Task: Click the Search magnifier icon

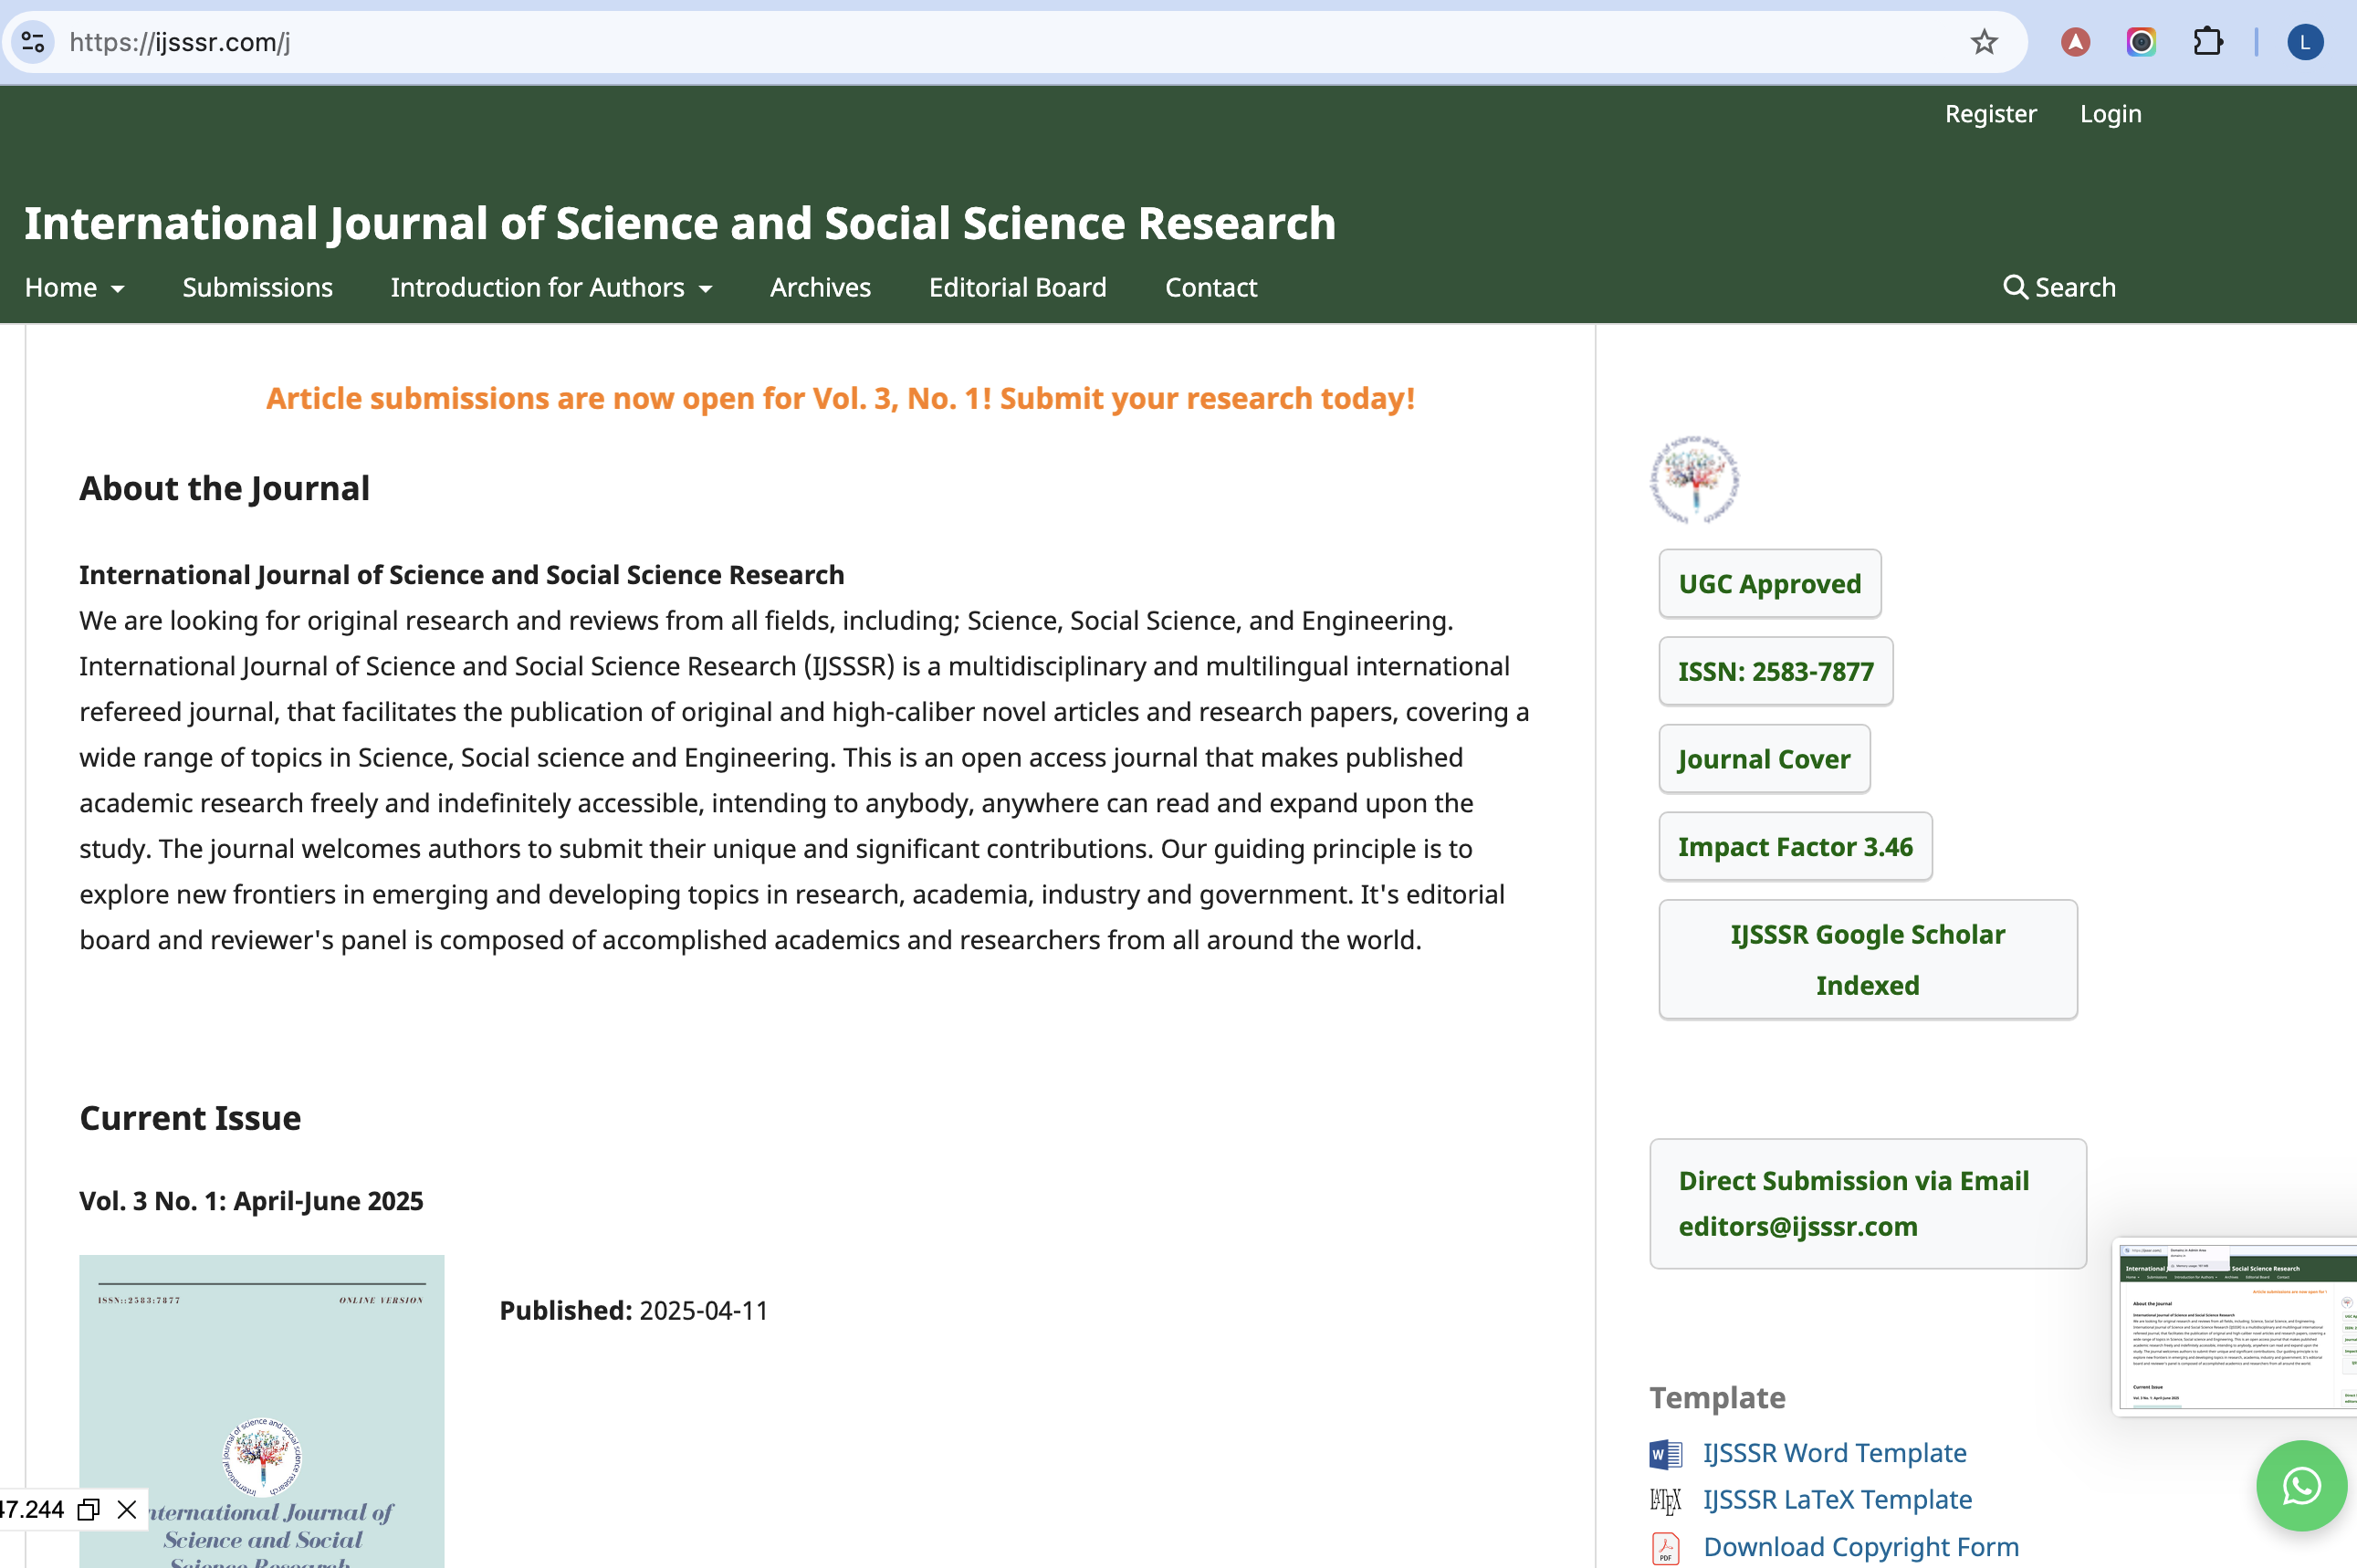Action: pos(2015,287)
